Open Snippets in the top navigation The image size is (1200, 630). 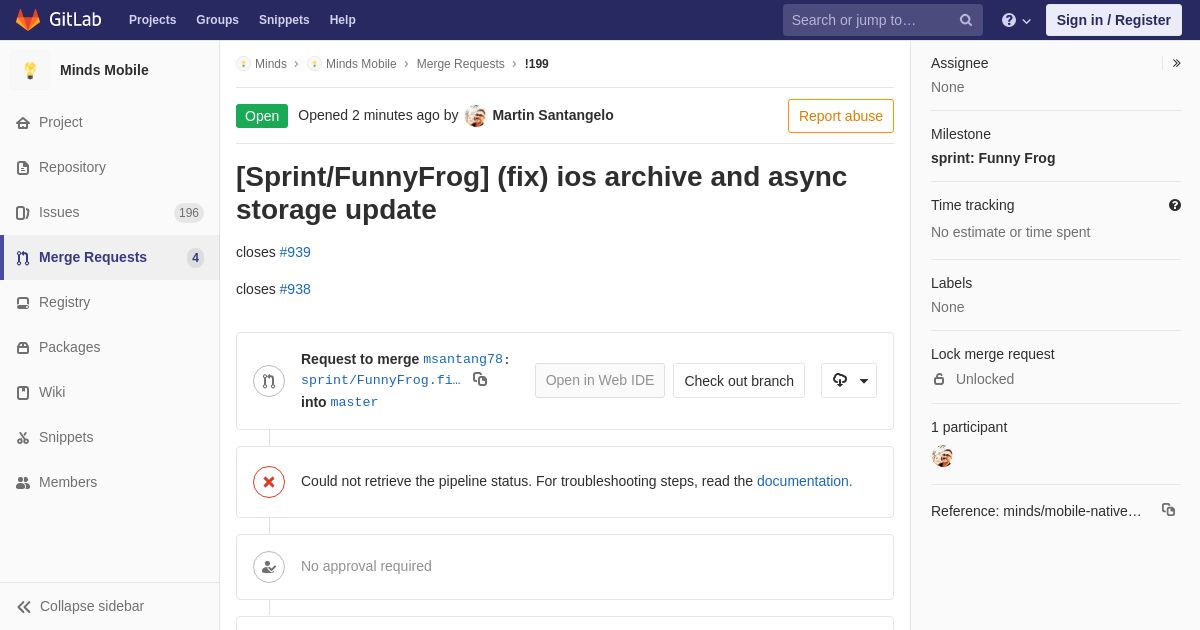pyautogui.click(x=284, y=20)
